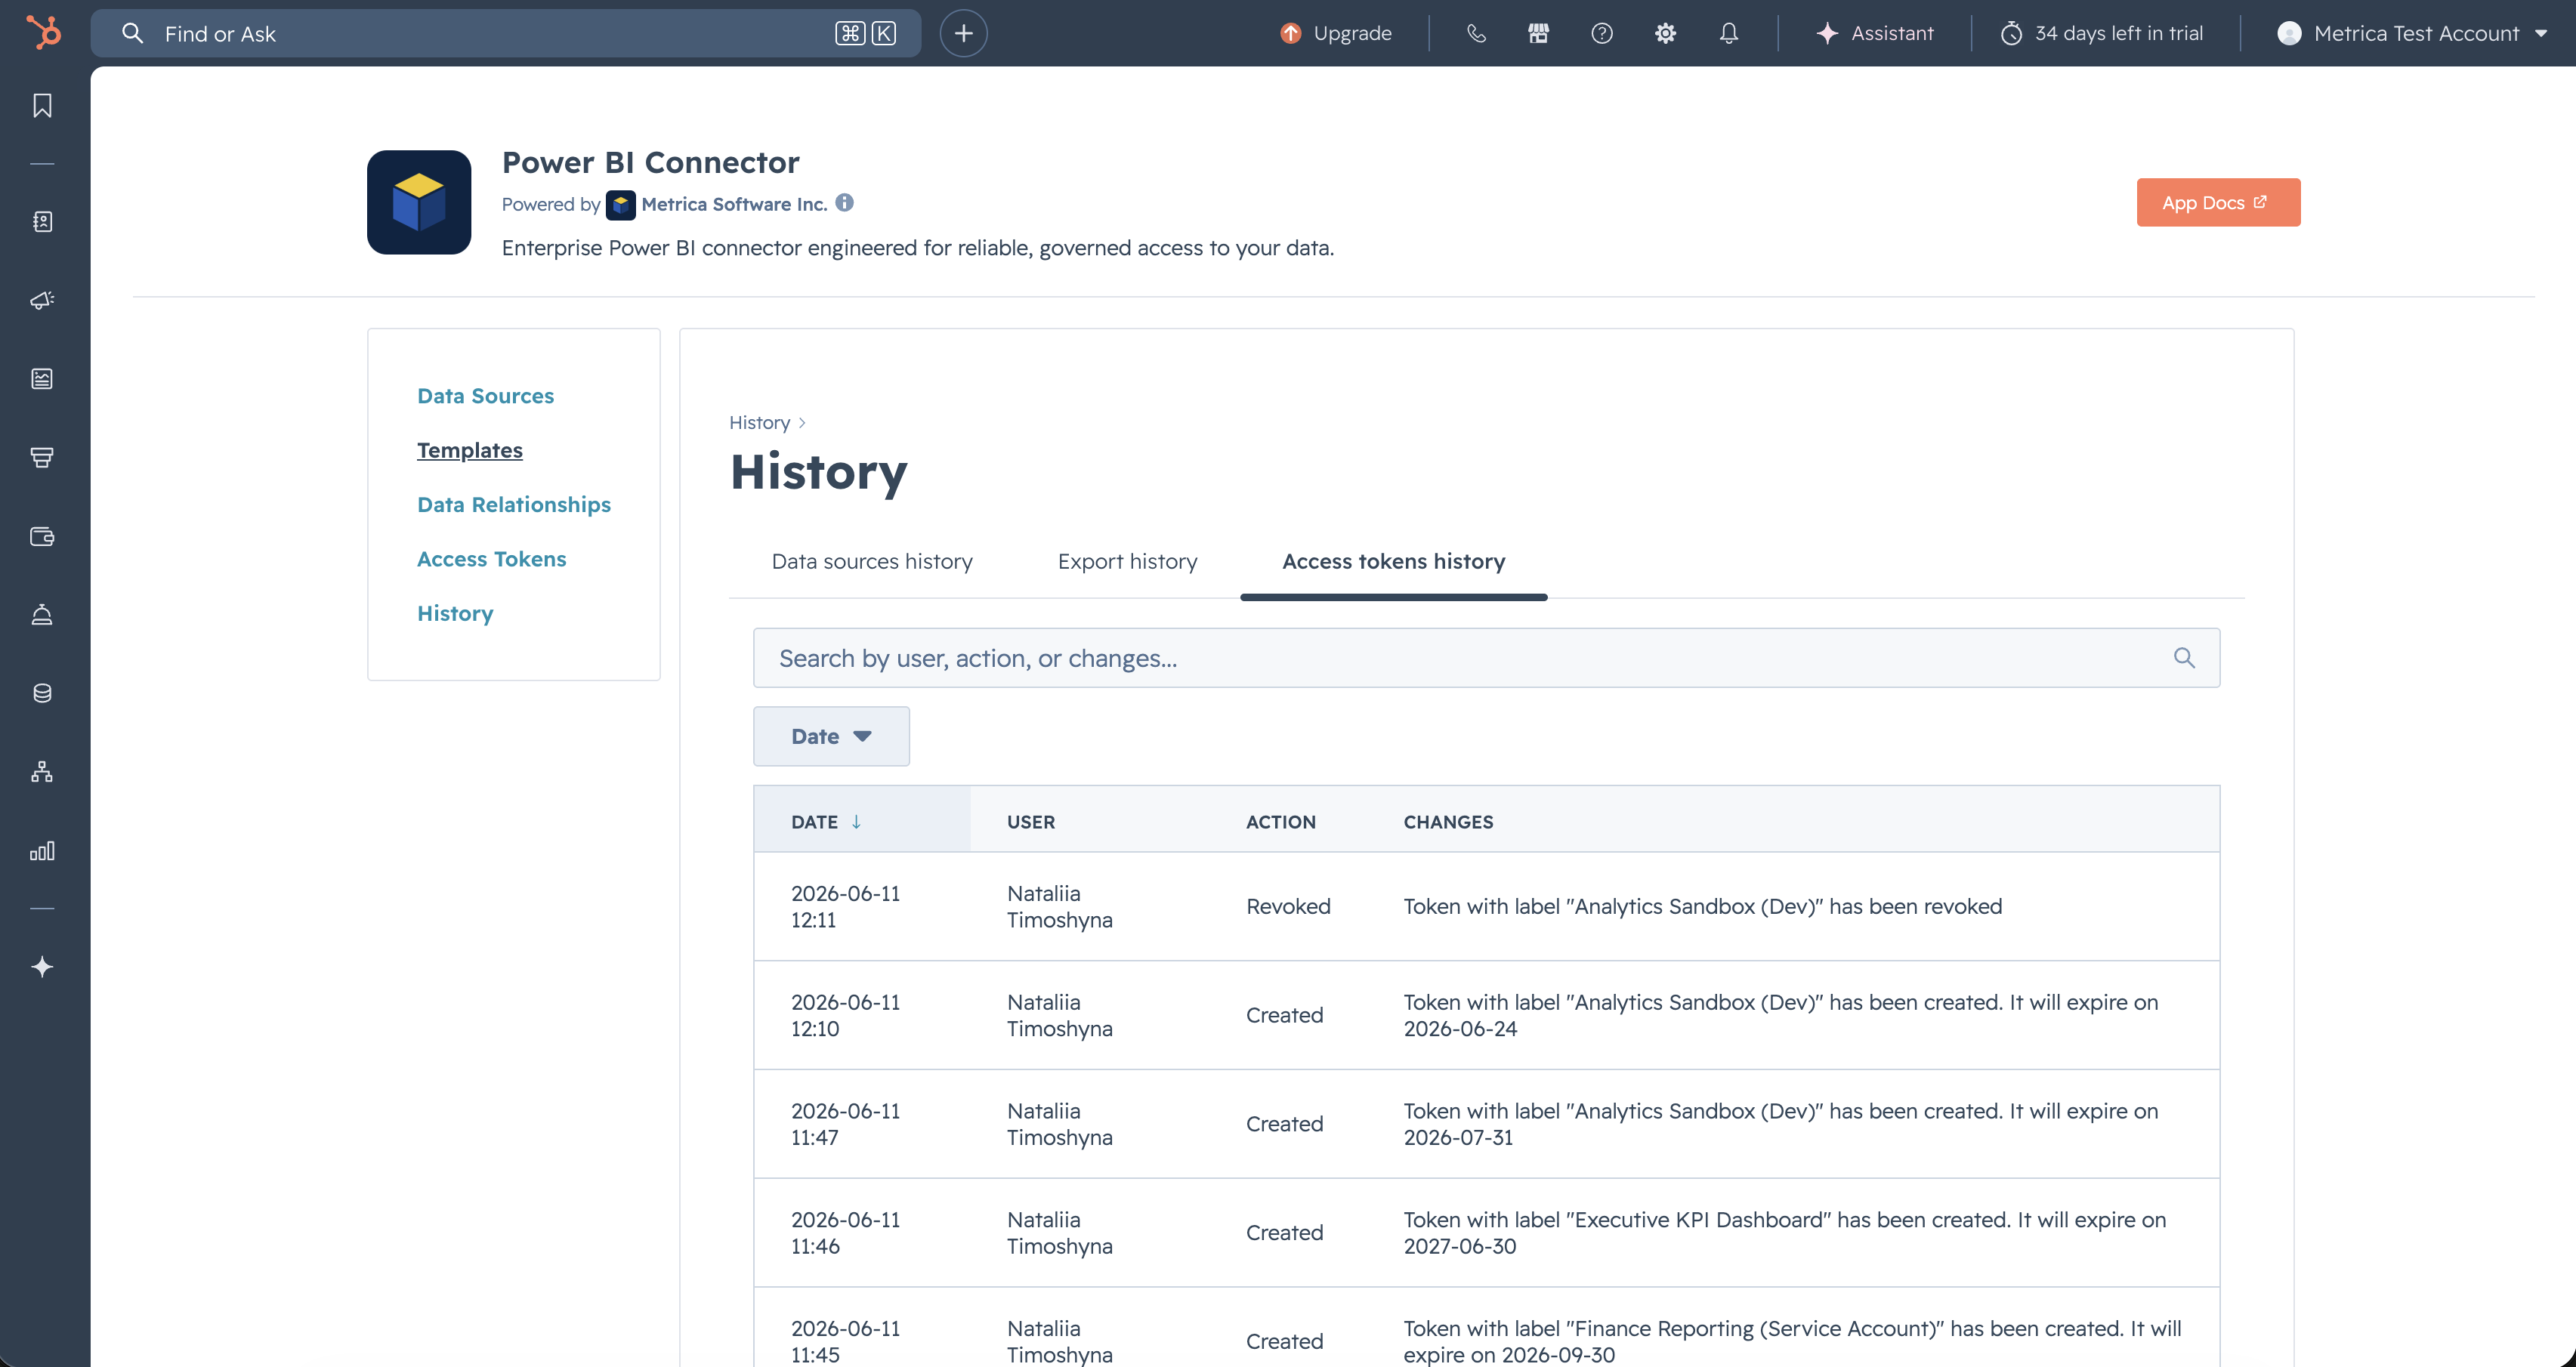This screenshot has width=2576, height=1367.
Task: Click the sort arrow in the DATE column header
Action: pos(856,822)
